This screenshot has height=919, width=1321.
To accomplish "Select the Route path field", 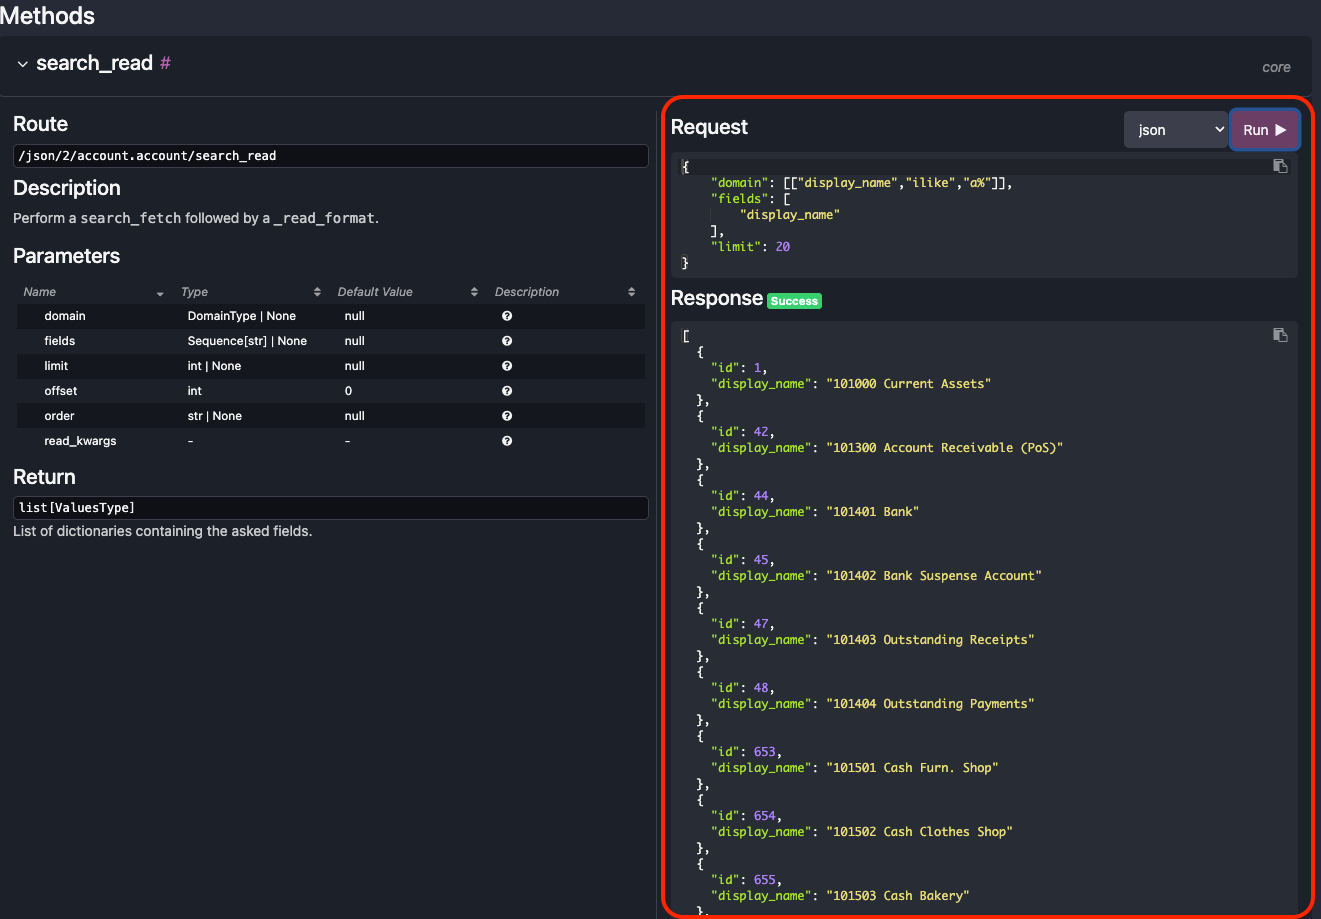I will coord(330,155).
